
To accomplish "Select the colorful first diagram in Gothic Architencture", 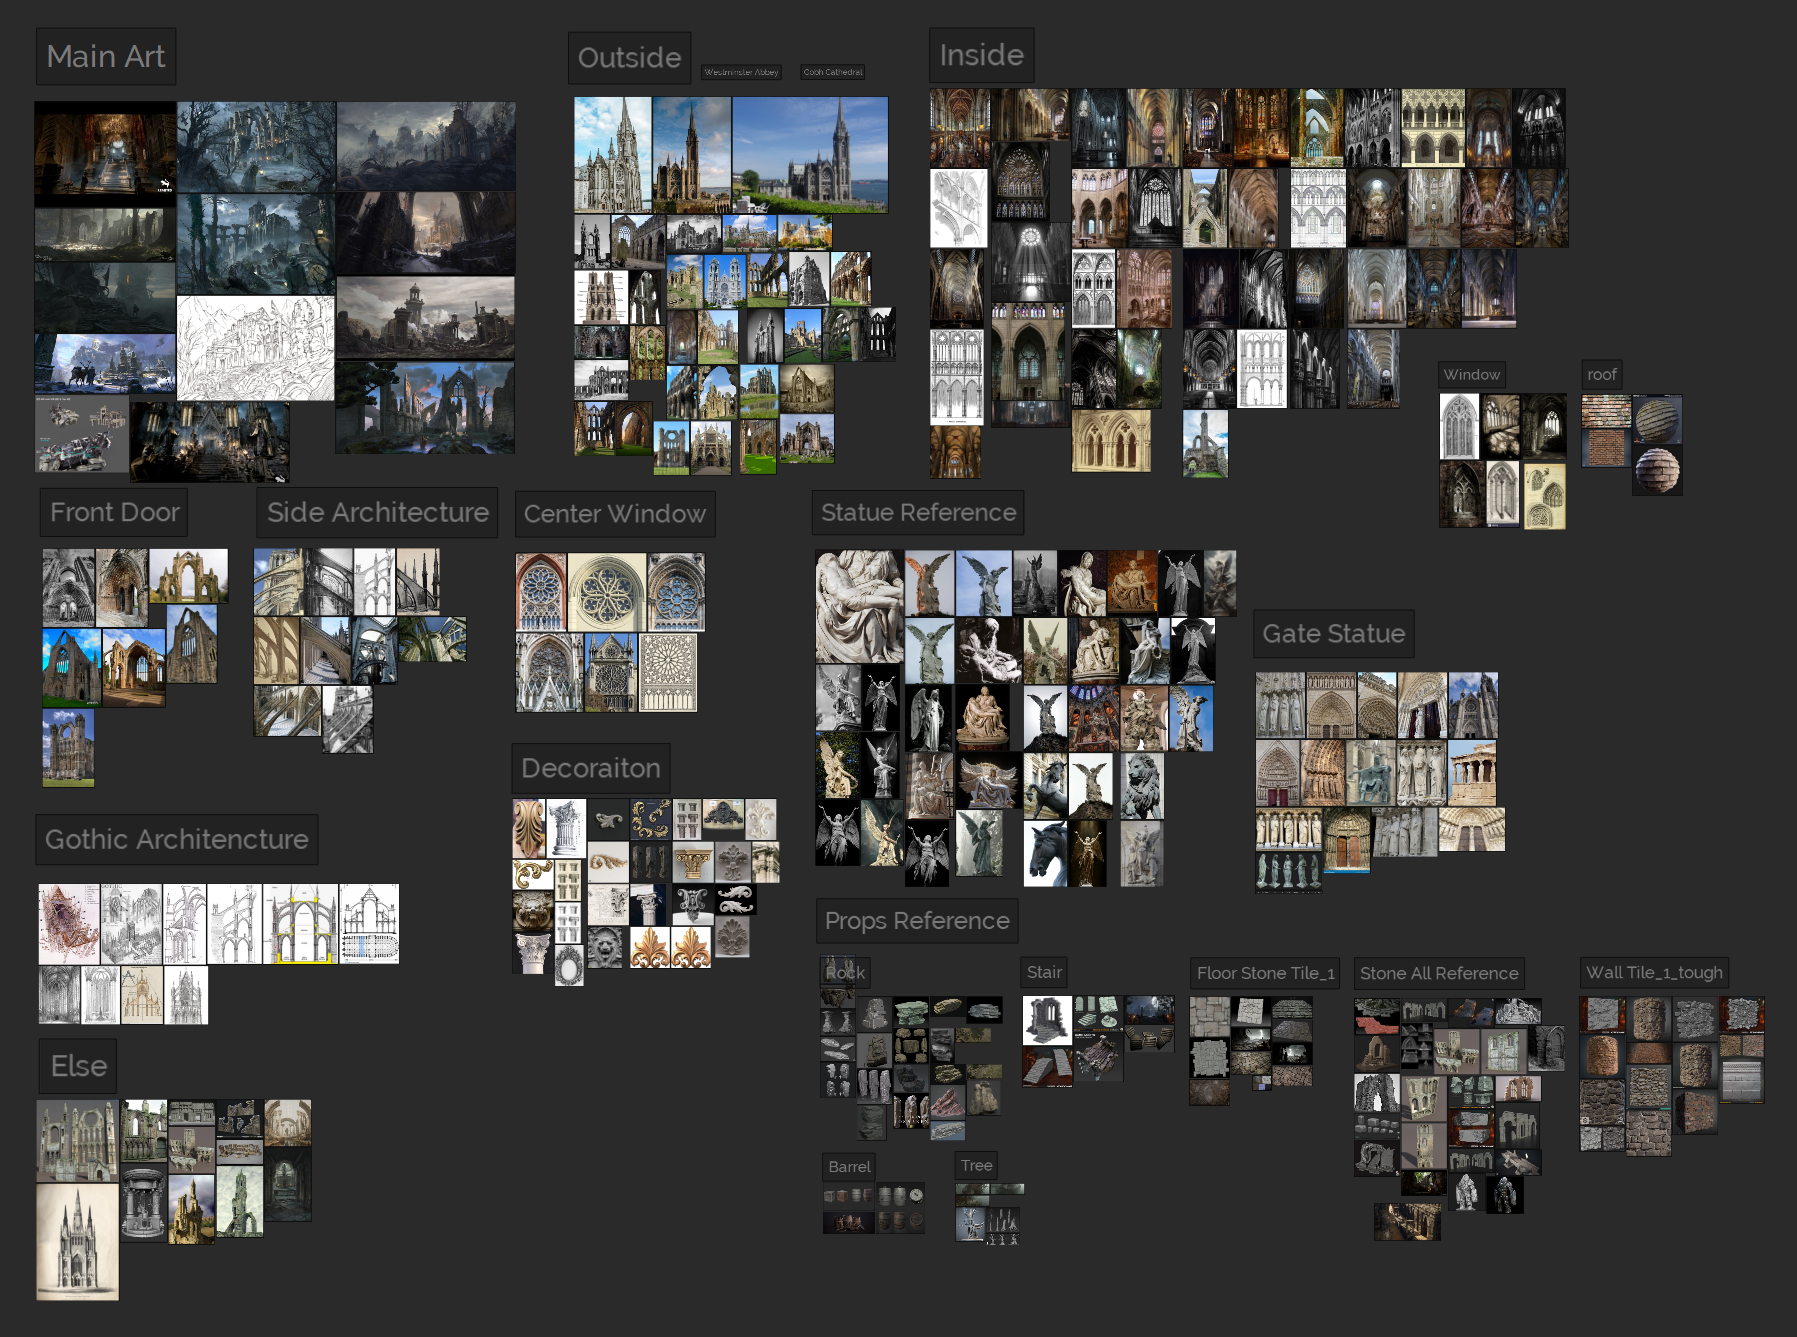I will tap(69, 924).
